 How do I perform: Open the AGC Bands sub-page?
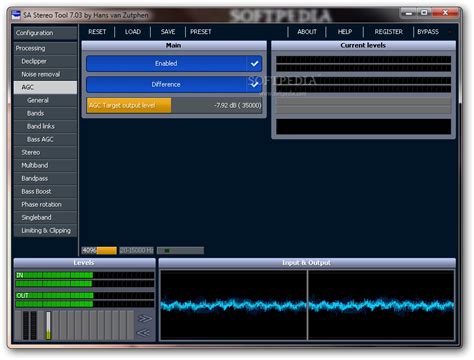(45, 113)
